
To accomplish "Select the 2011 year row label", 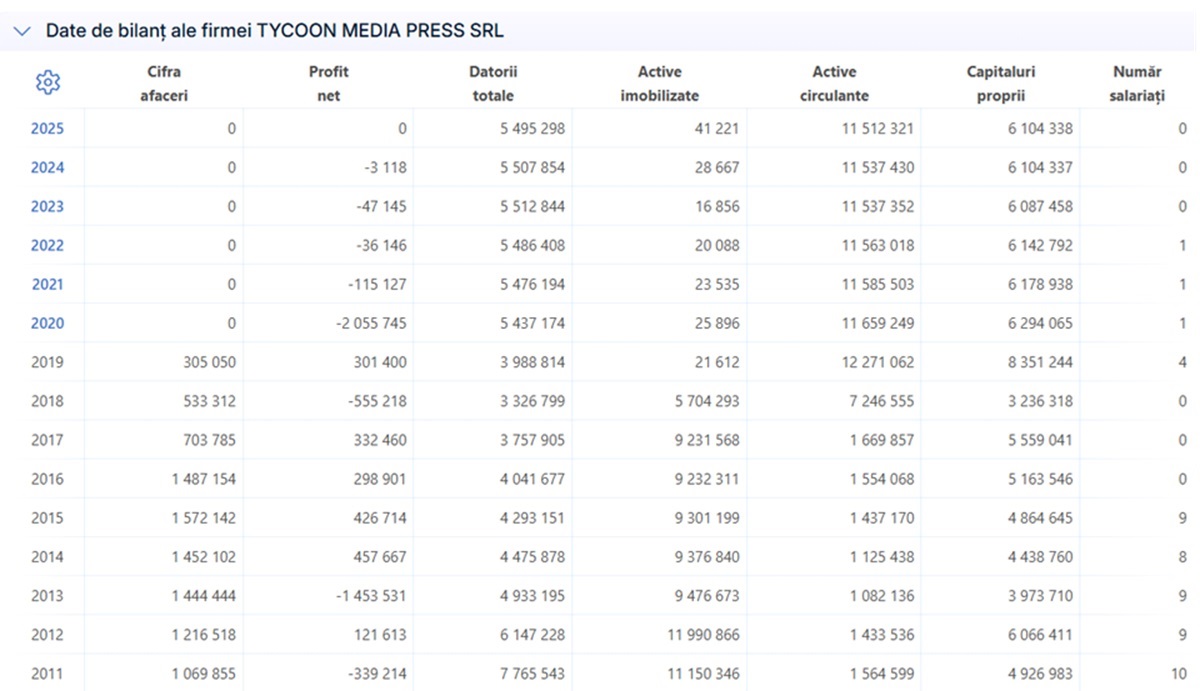I will 47,674.
